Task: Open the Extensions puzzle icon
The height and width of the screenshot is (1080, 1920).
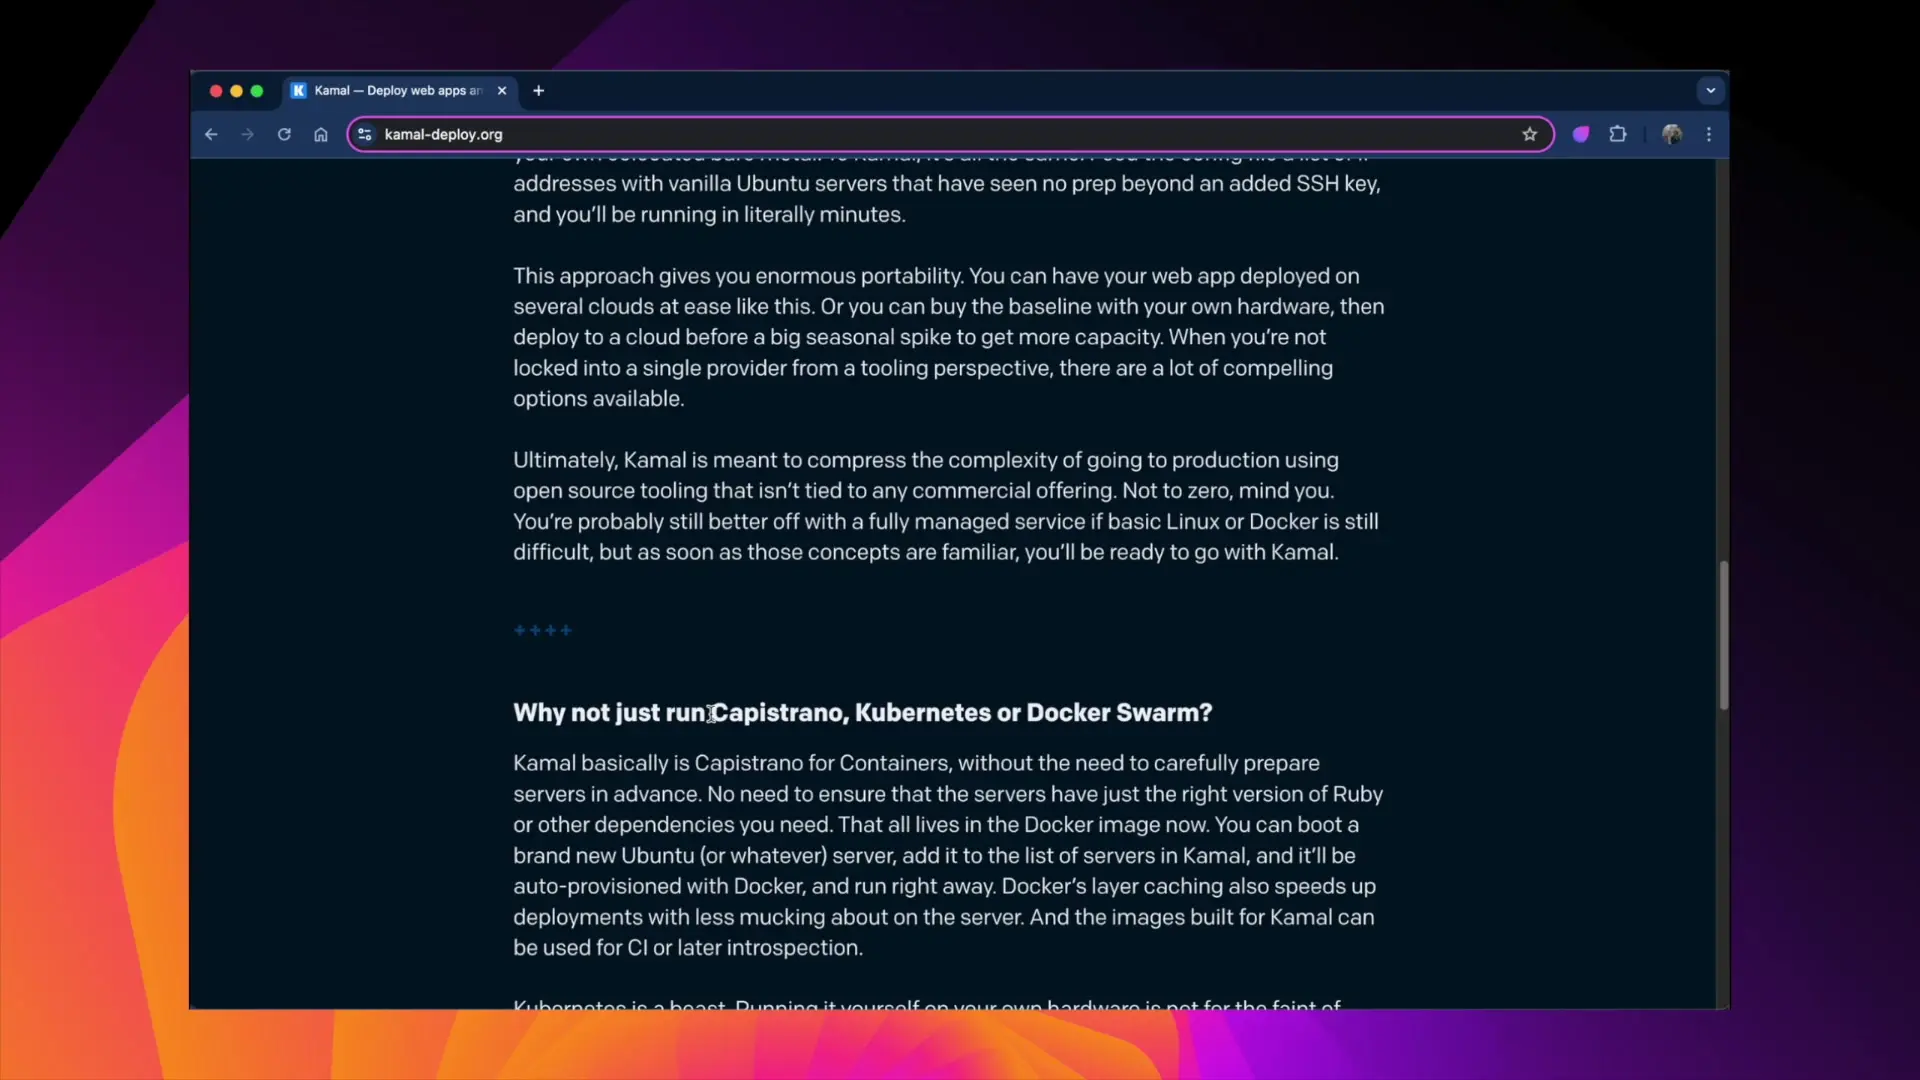Action: 1618,134
